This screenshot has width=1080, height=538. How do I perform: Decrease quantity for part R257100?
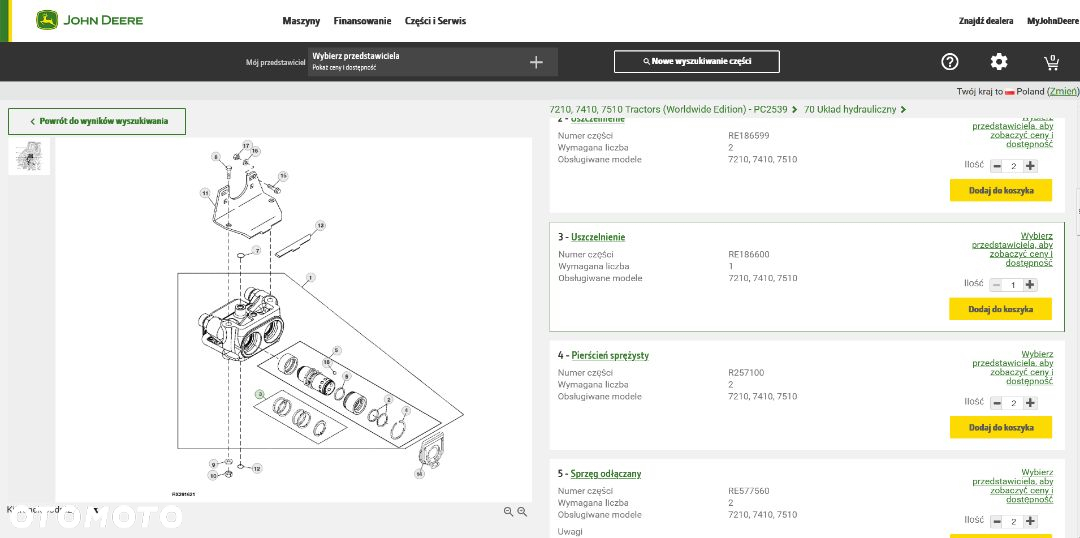997,403
